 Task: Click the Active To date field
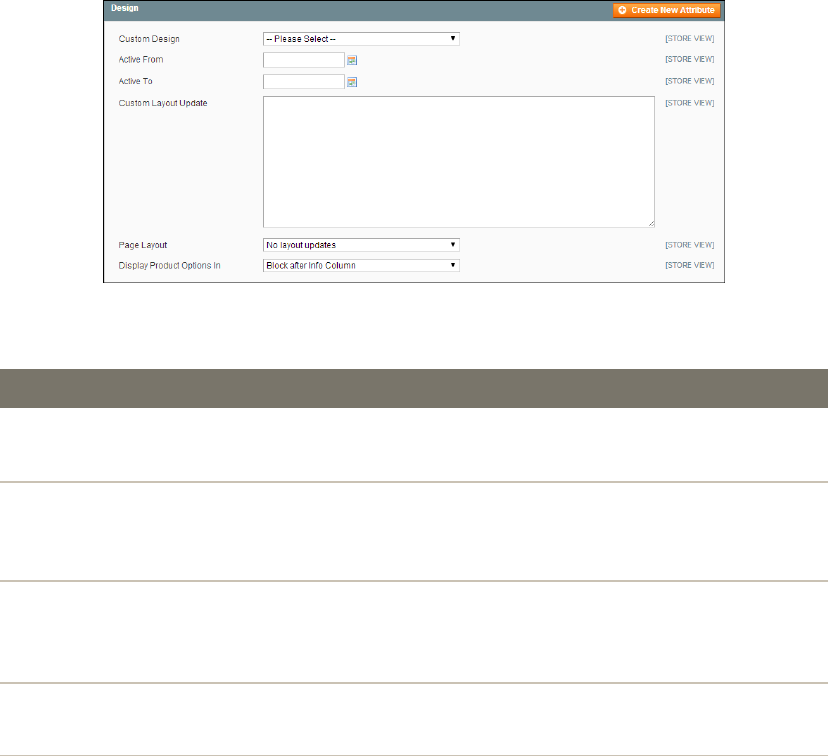point(304,81)
